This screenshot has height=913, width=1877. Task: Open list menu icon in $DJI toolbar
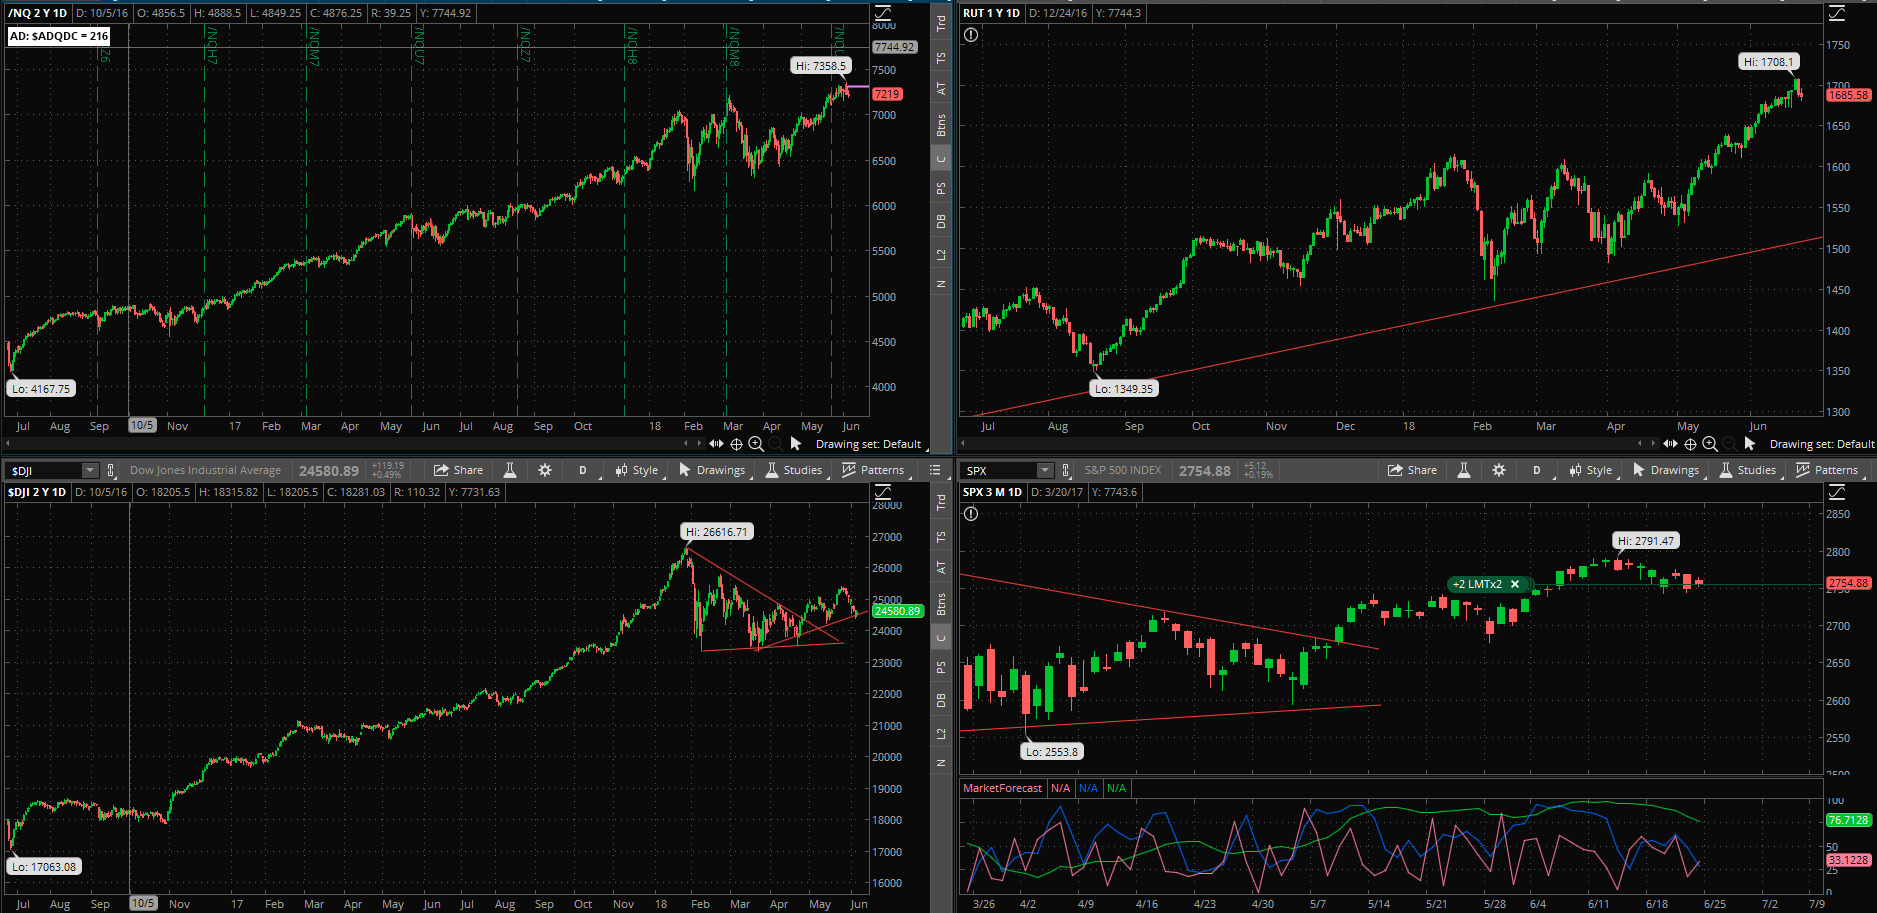pyautogui.click(x=935, y=470)
